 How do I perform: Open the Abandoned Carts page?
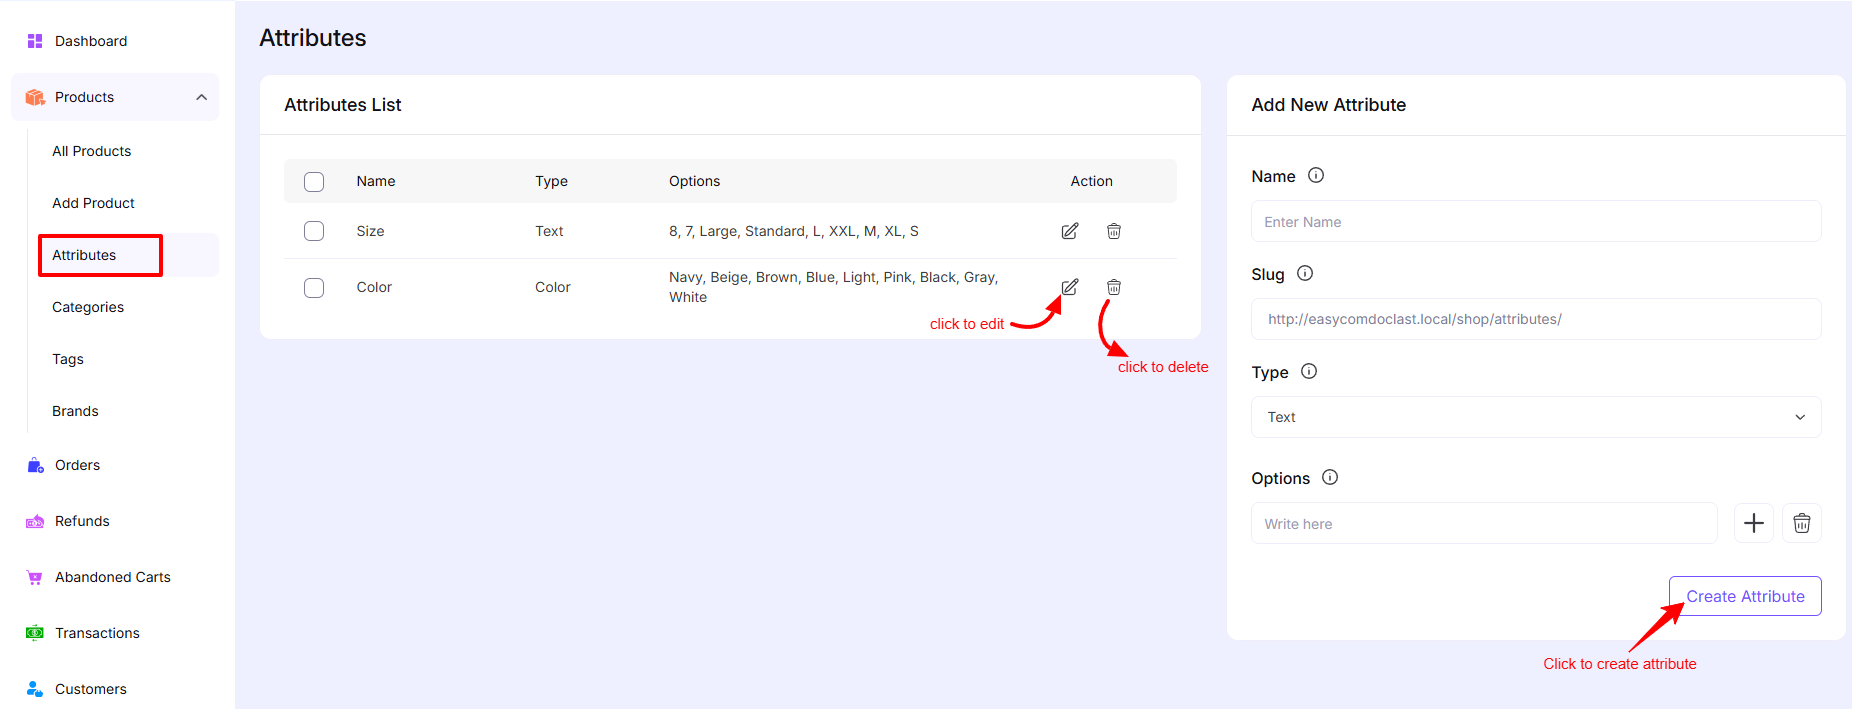tap(112, 577)
